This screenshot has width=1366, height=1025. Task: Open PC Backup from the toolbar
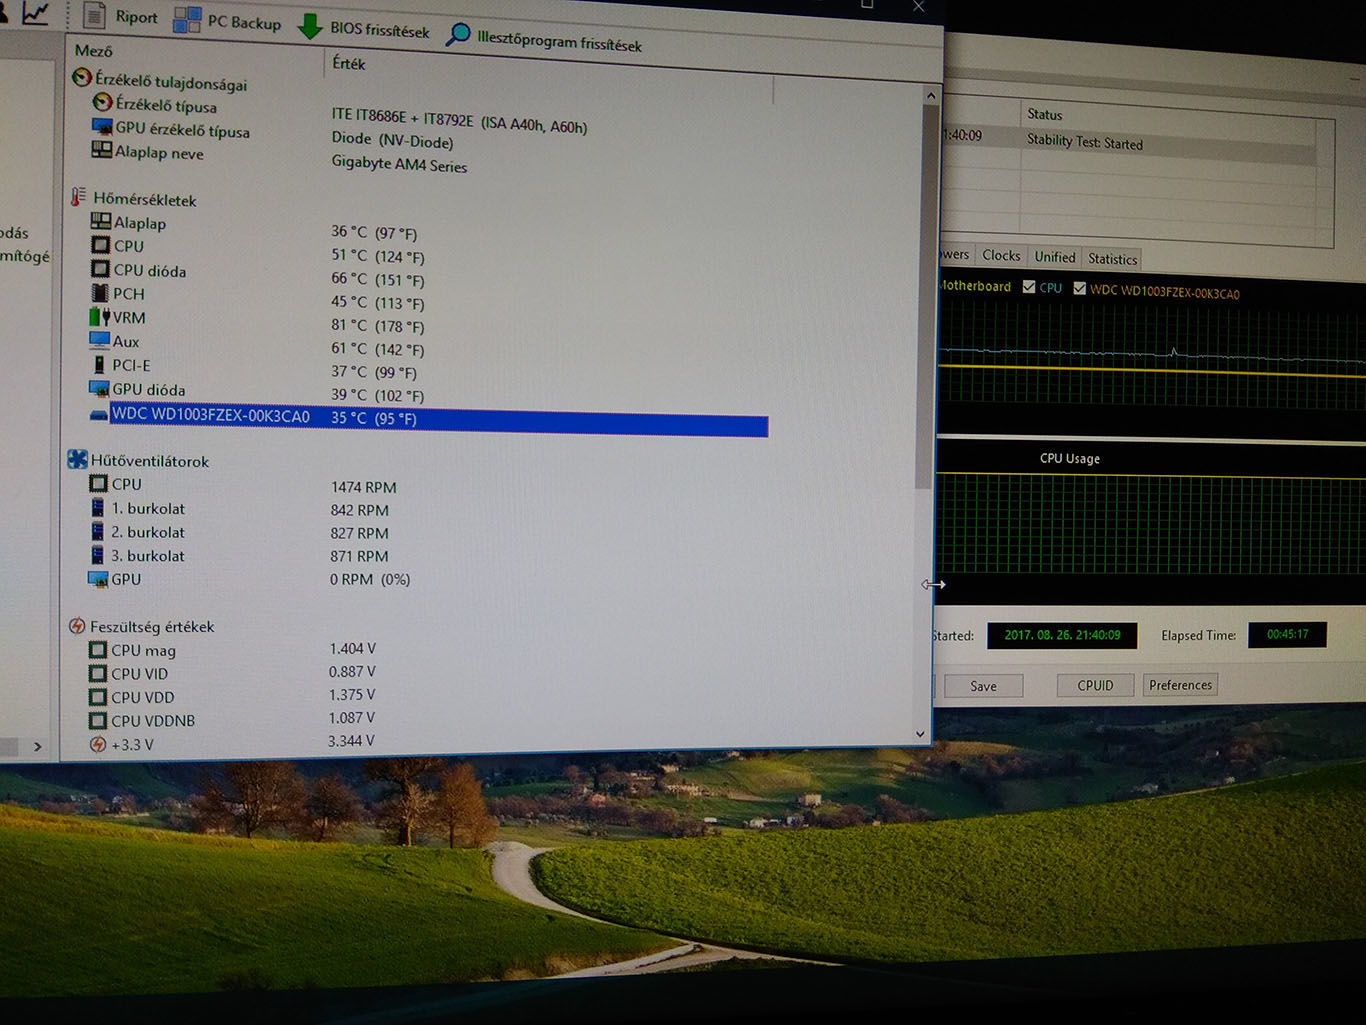click(227, 21)
